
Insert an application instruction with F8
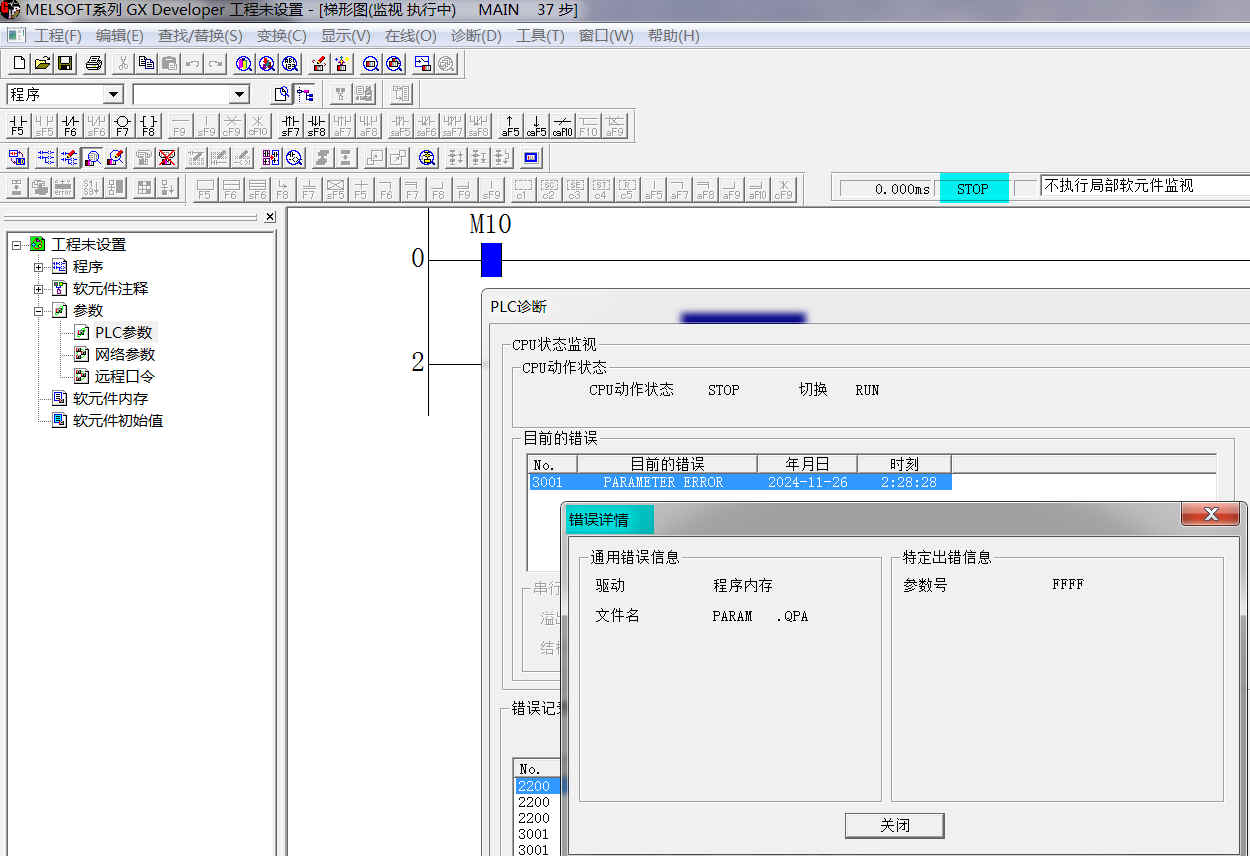148,126
